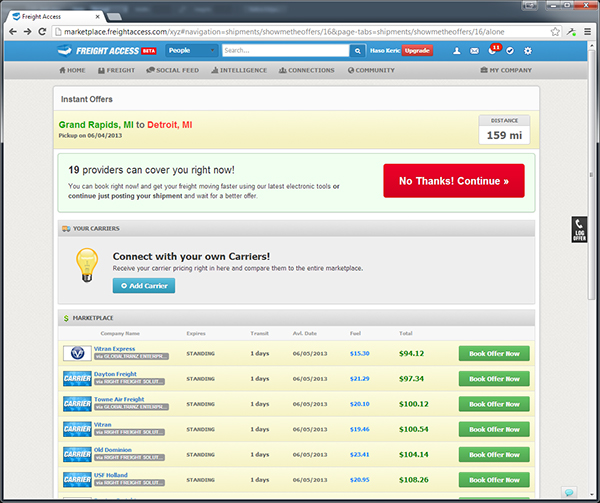This screenshot has width=600, height=503.
Task: Open the Home menu
Action: (72, 70)
